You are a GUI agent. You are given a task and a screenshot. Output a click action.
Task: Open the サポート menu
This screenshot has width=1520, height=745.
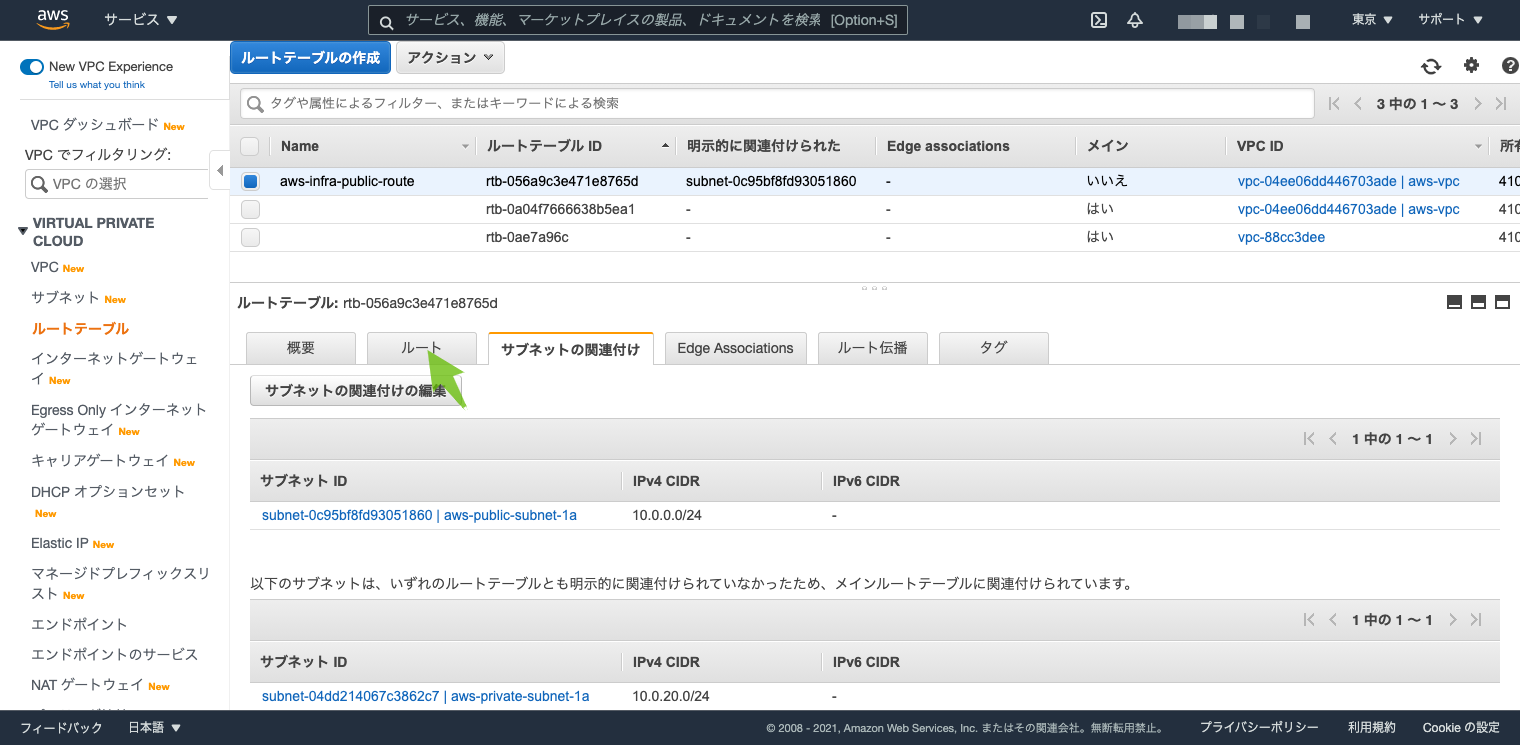[x=1450, y=20]
